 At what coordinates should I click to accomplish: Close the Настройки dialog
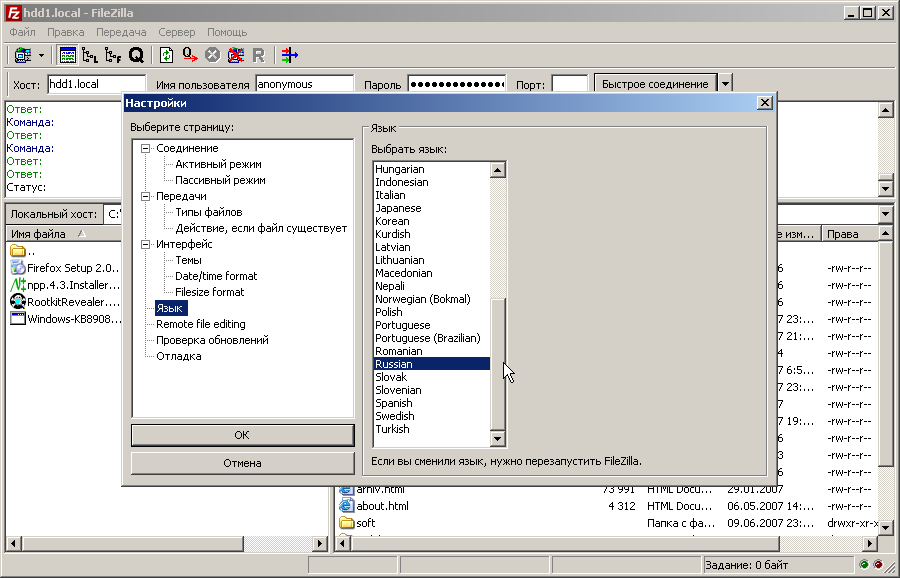point(765,103)
